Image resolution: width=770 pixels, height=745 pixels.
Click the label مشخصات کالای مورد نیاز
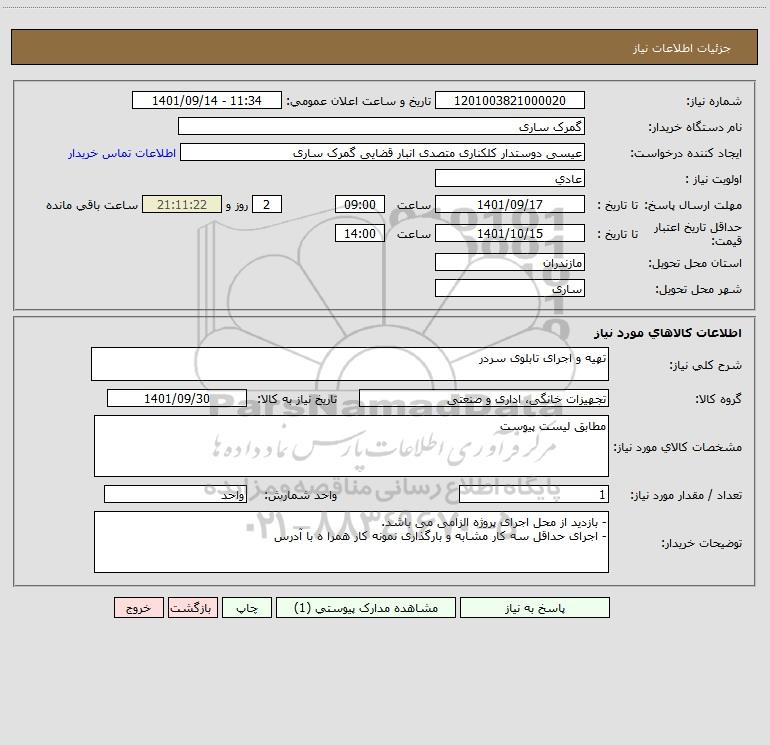pos(678,447)
